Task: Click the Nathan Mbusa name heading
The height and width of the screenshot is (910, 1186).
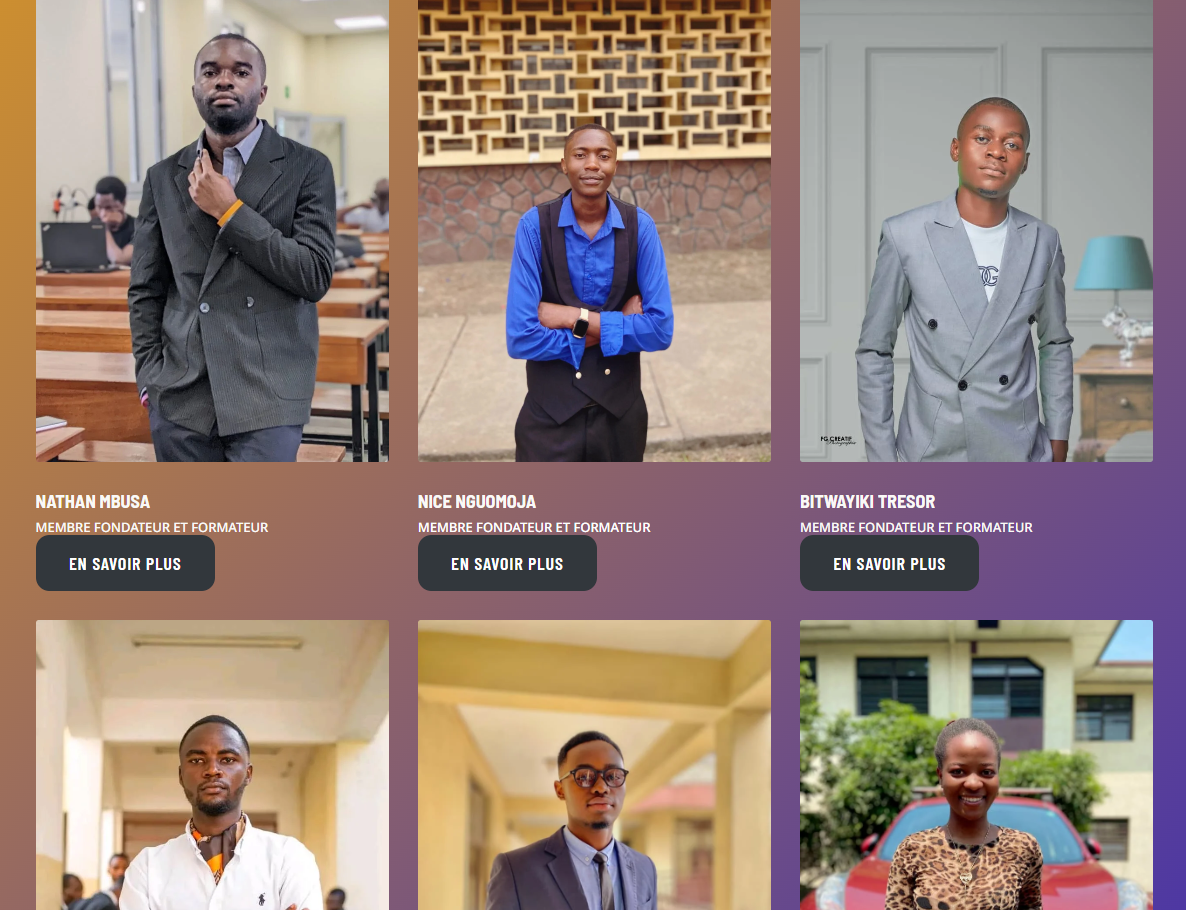Action: point(93,502)
